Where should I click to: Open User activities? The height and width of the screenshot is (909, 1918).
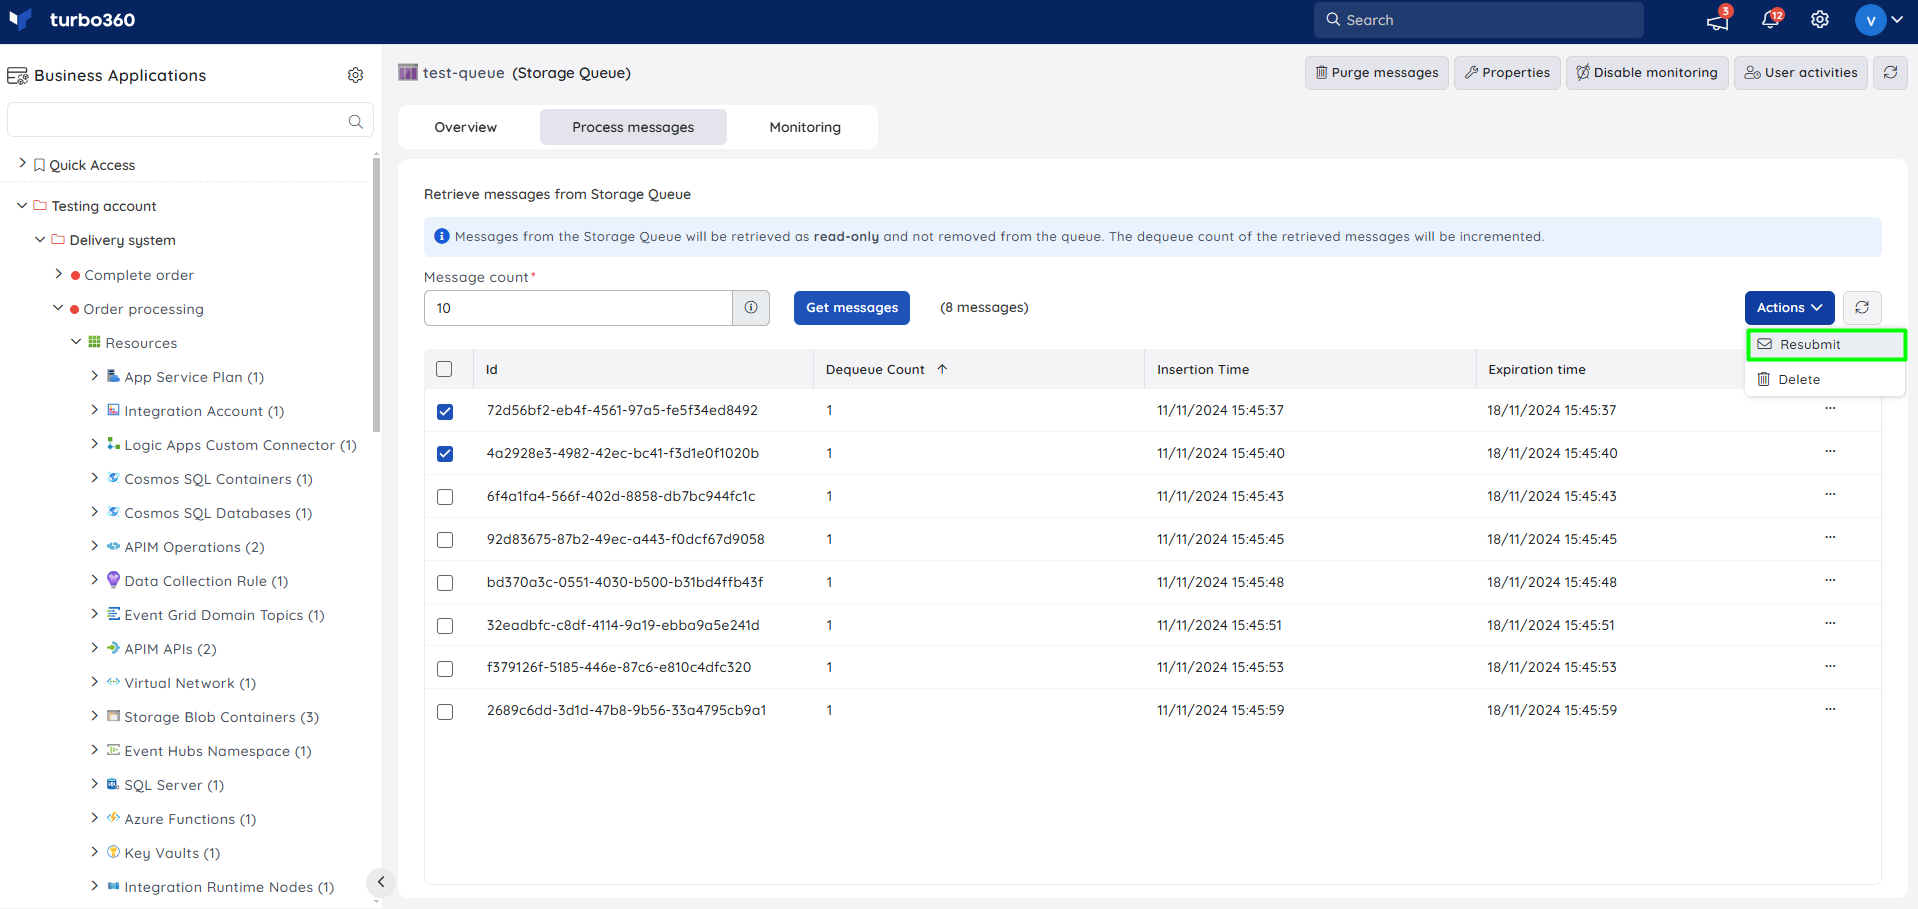(x=1800, y=72)
